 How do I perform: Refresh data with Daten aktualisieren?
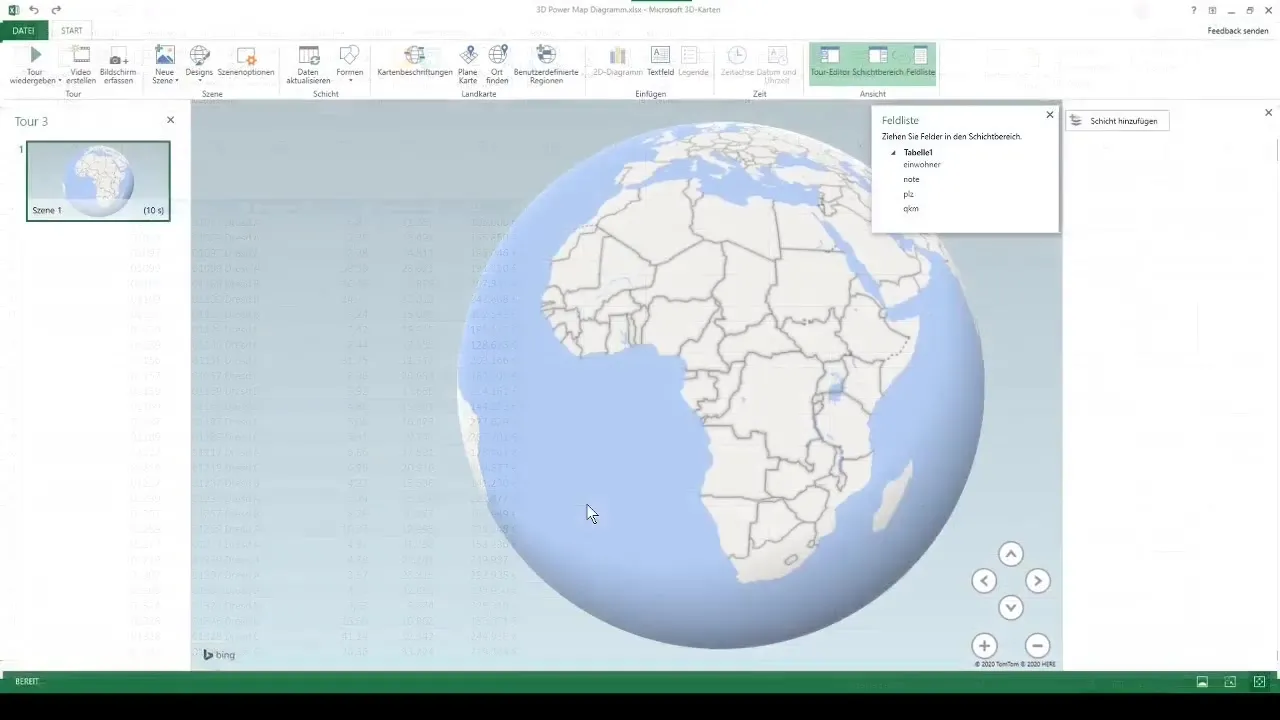(308, 66)
